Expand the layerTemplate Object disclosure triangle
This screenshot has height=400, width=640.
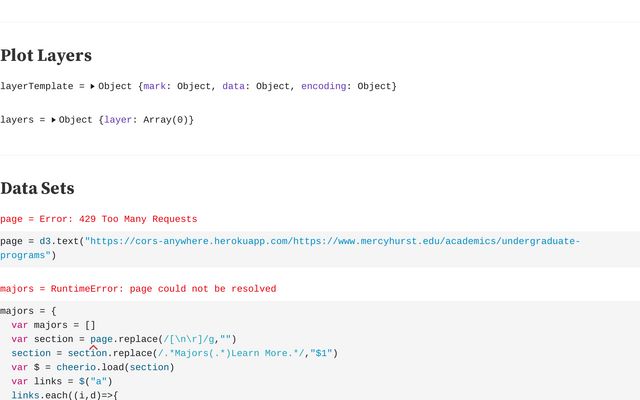pyautogui.click(x=92, y=87)
